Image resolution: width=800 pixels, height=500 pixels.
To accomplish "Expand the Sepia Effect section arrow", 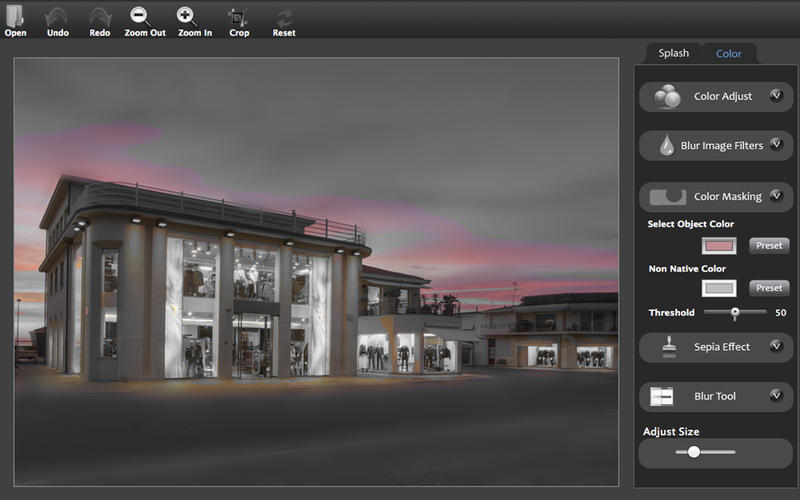I will tap(776, 346).
